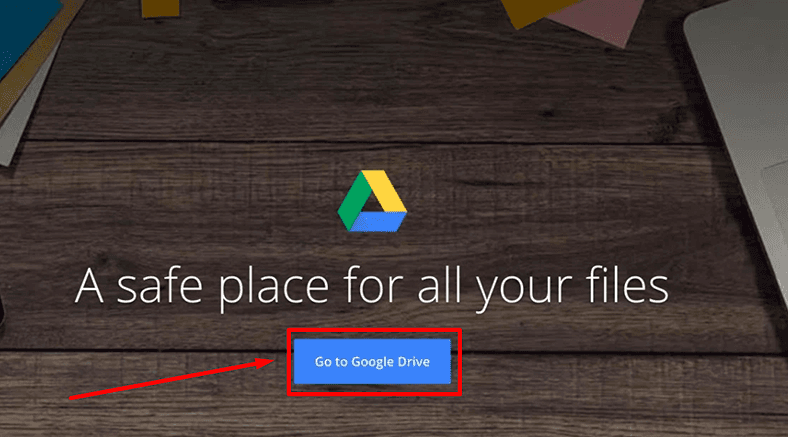This screenshot has width=788, height=437.
Task: Click the word "Drive" in button label
Action: pyautogui.click(x=414, y=362)
